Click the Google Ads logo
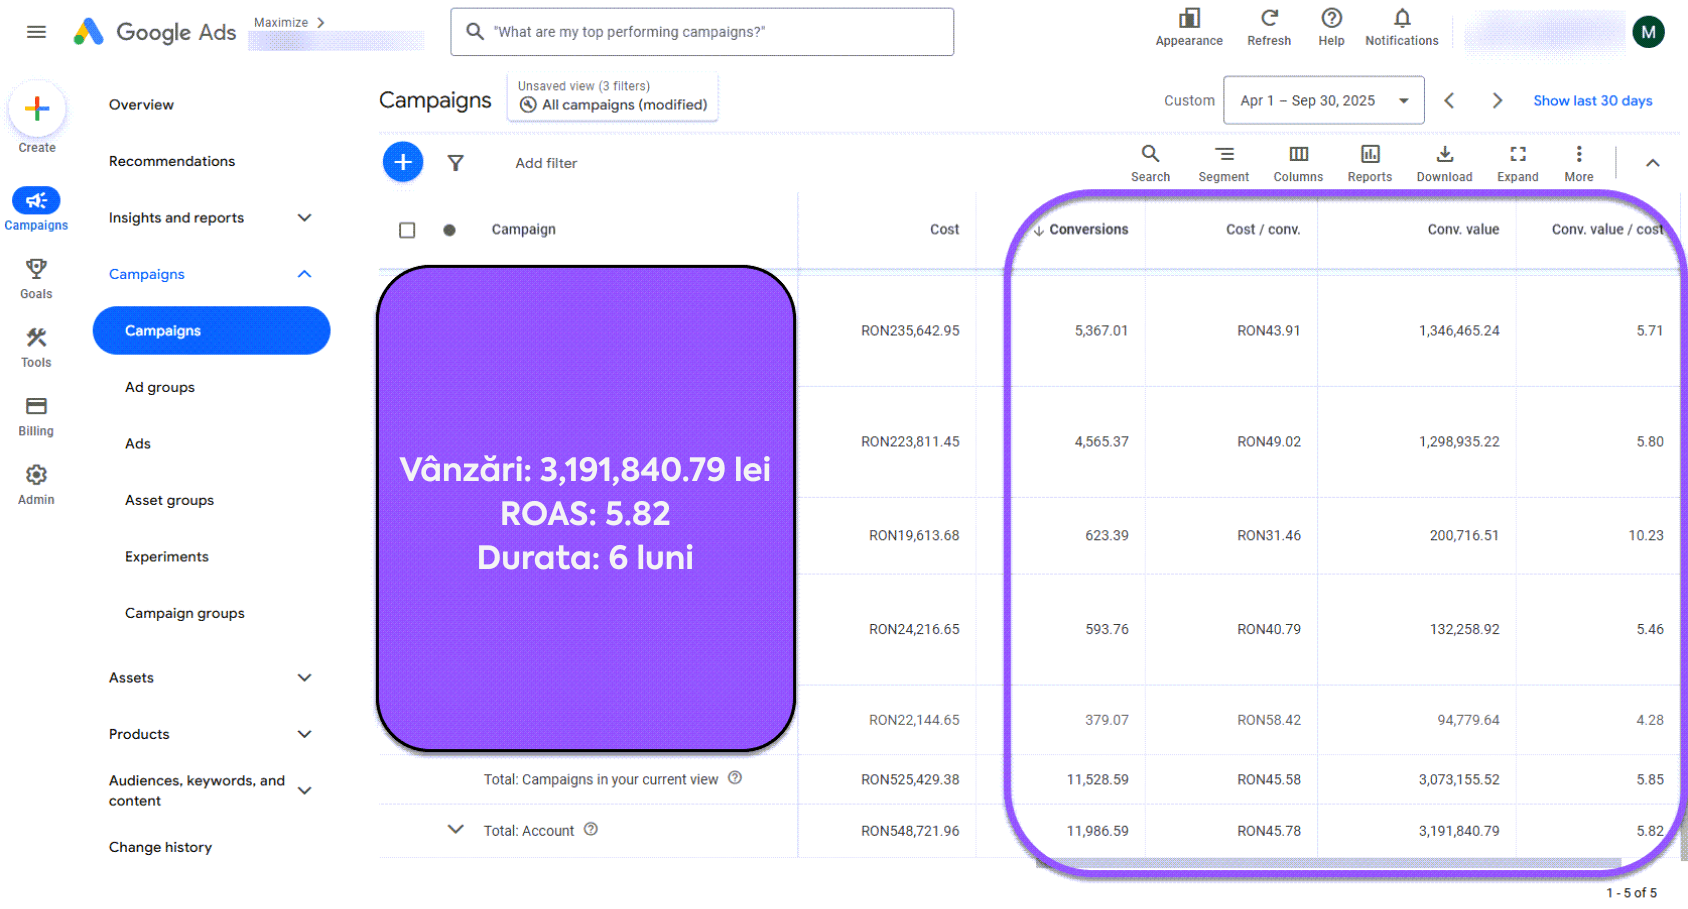Viewport: 1688px width, 909px height. click(155, 32)
